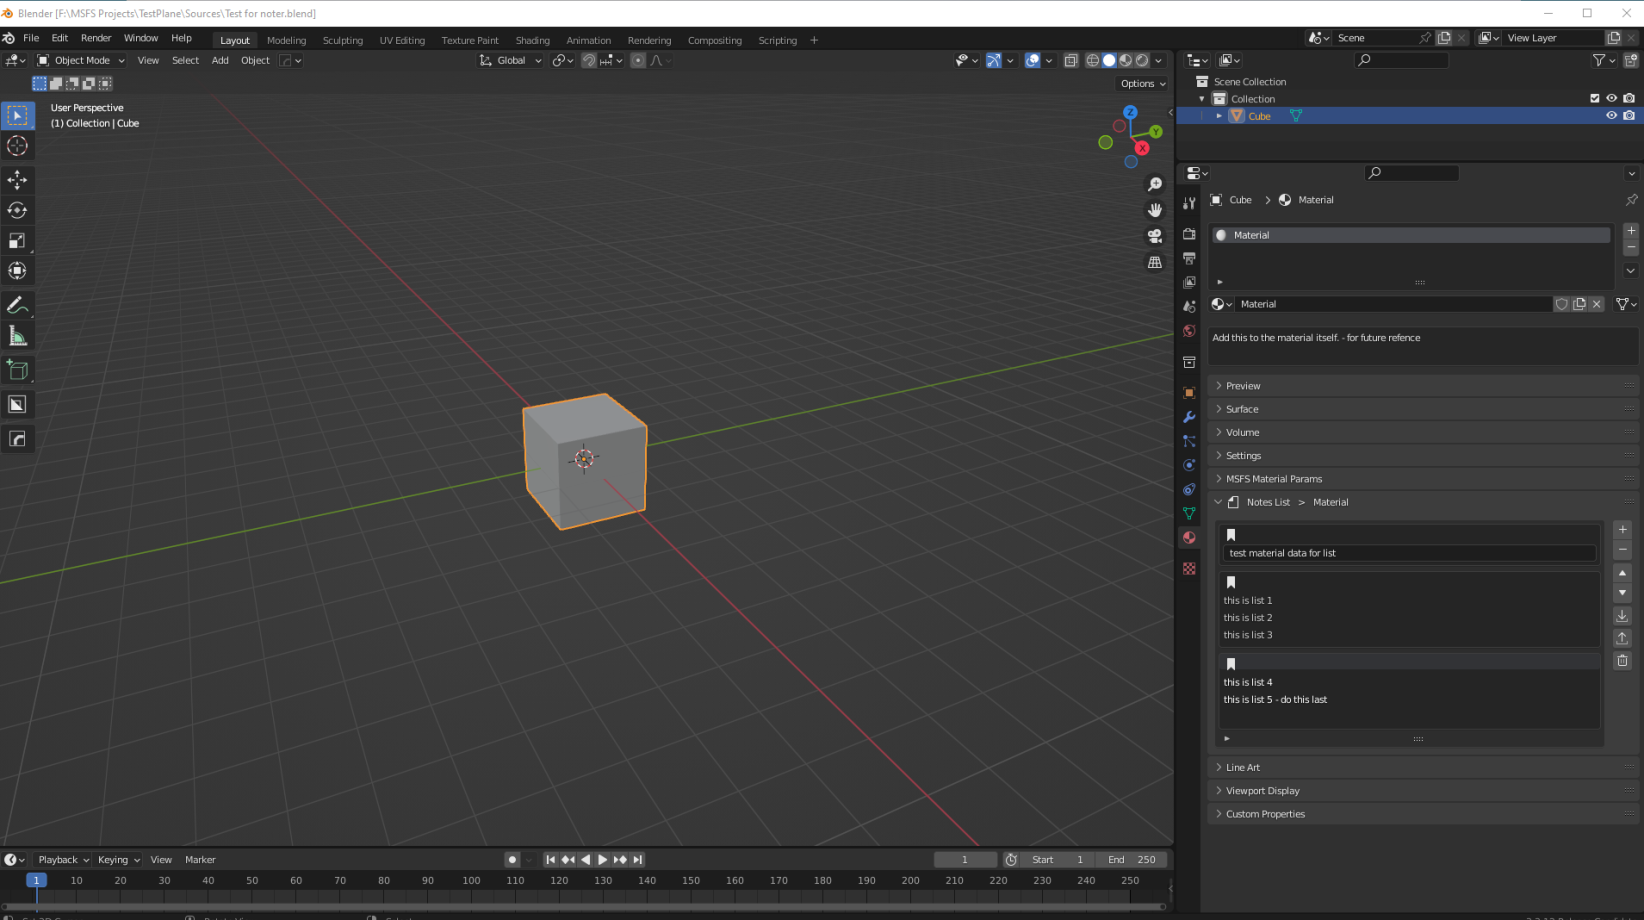Open the Render menu

(96, 38)
